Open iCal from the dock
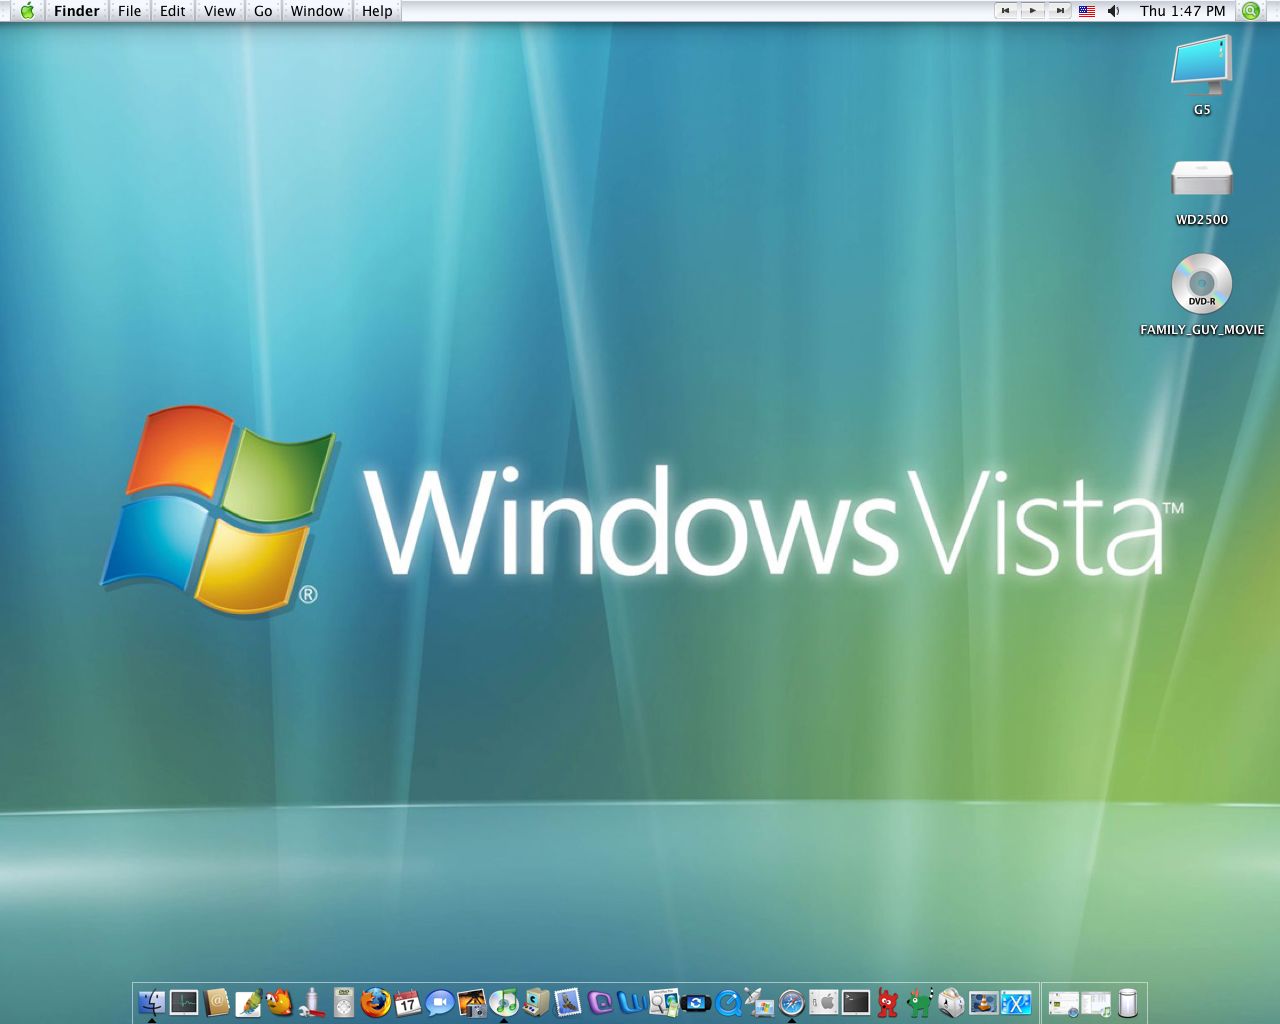This screenshot has height=1024, width=1280. pos(408,1002)
